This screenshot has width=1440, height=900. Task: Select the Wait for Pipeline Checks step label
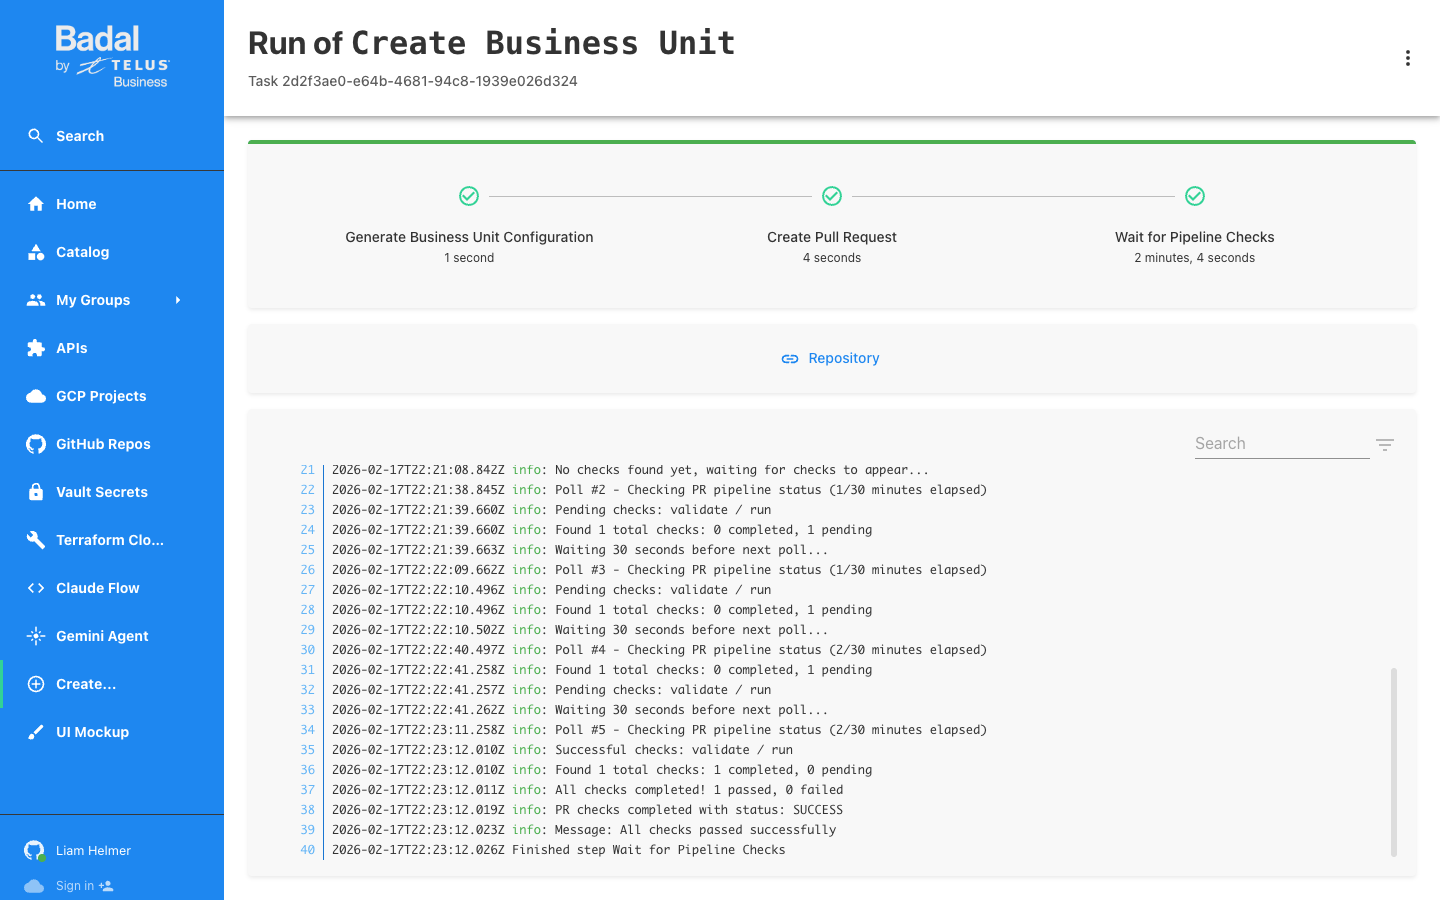coord(1195,237)
